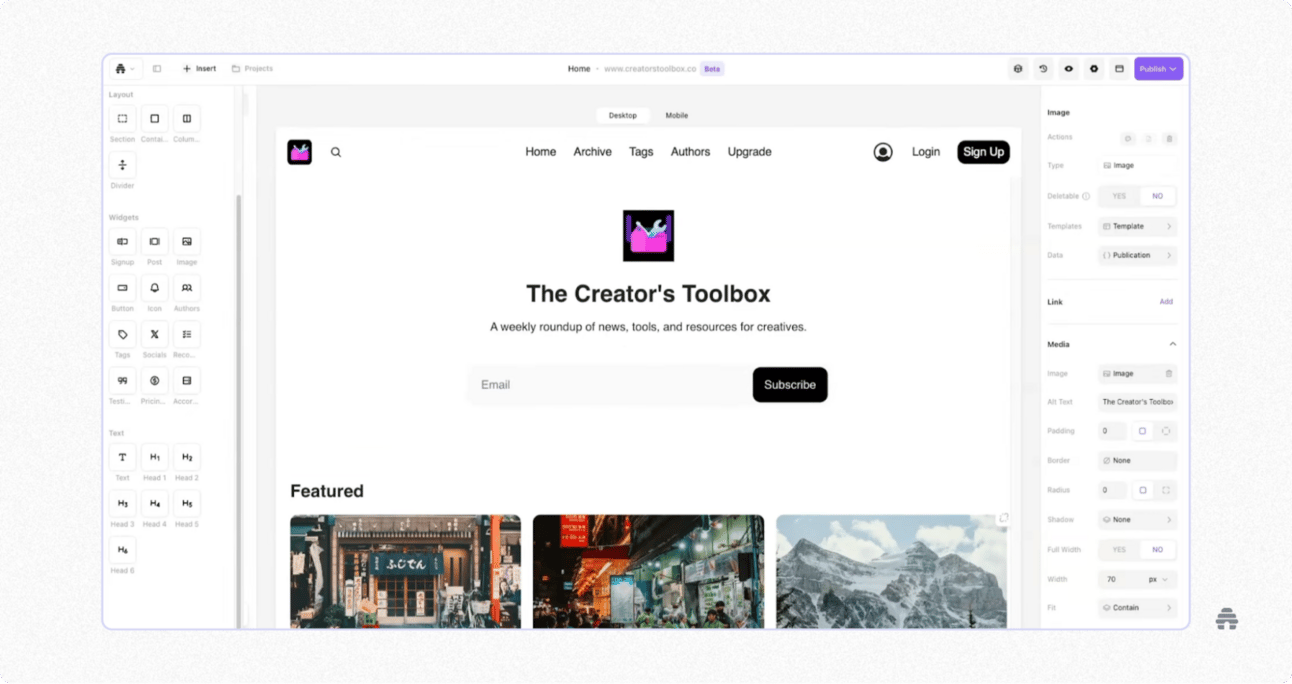Select the Section layout widget
Screen dimensions: 1292x684
tap(122, 119)
